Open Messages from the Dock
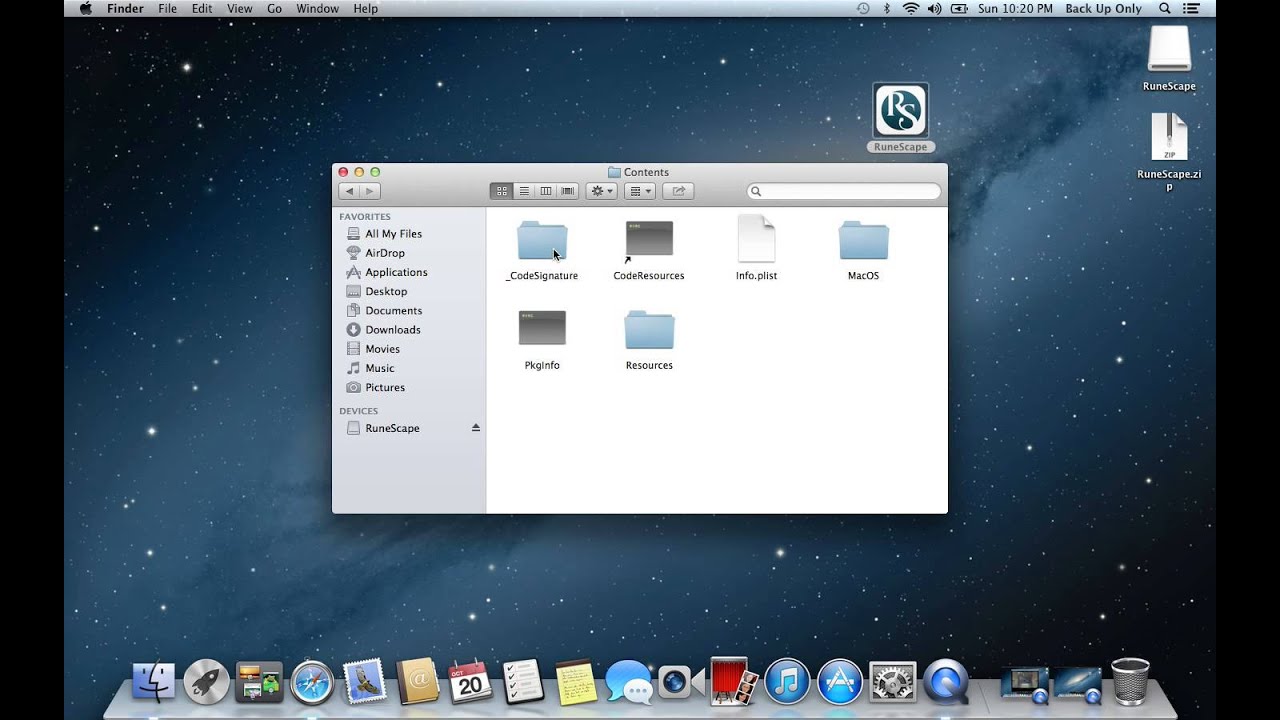This screenshot has height=720, width=1280. coord(629,682)
